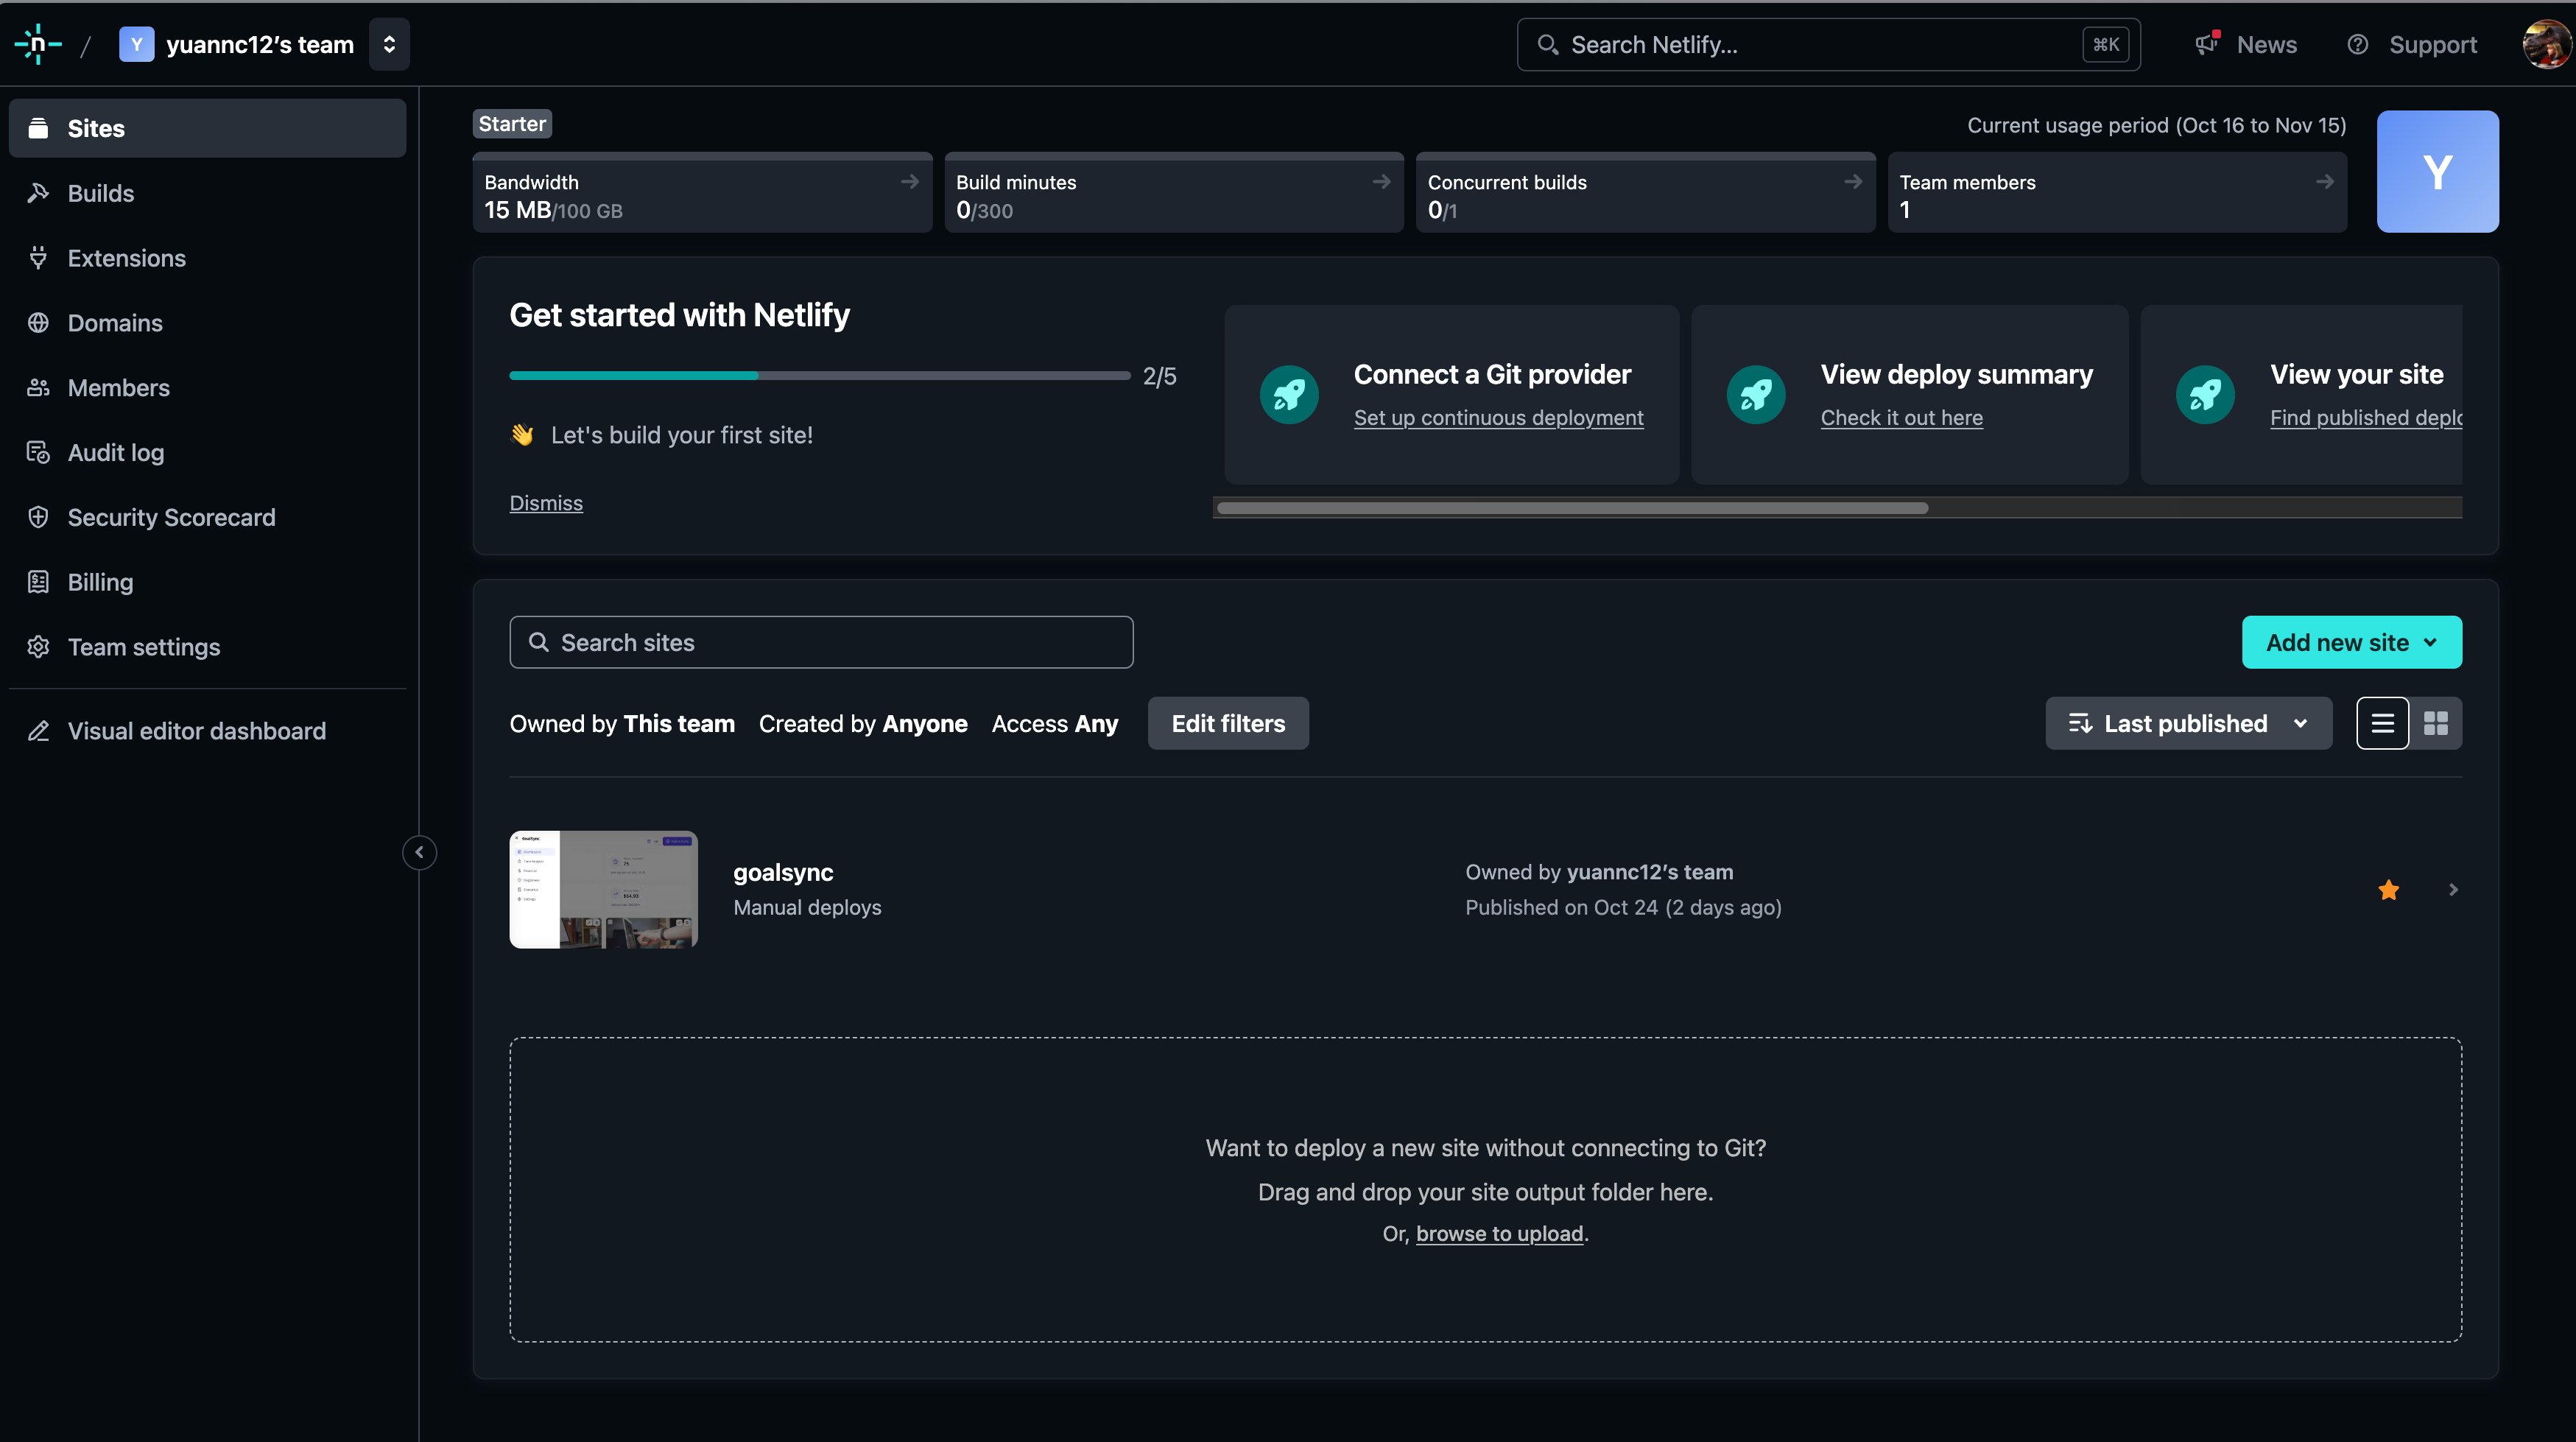Collapse the sidebar with arrow button
2576x1442 pixels.
click(x=419, y=852)
